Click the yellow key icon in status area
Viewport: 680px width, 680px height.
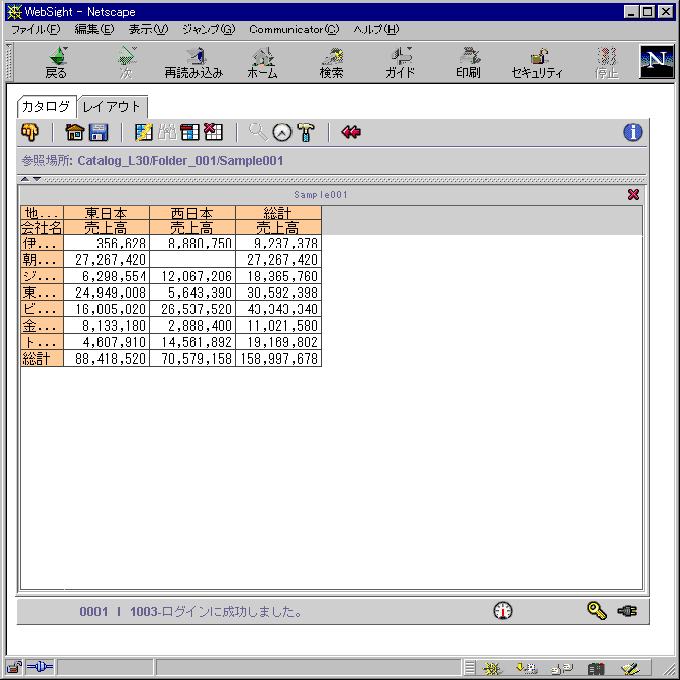tap(597, 610)
